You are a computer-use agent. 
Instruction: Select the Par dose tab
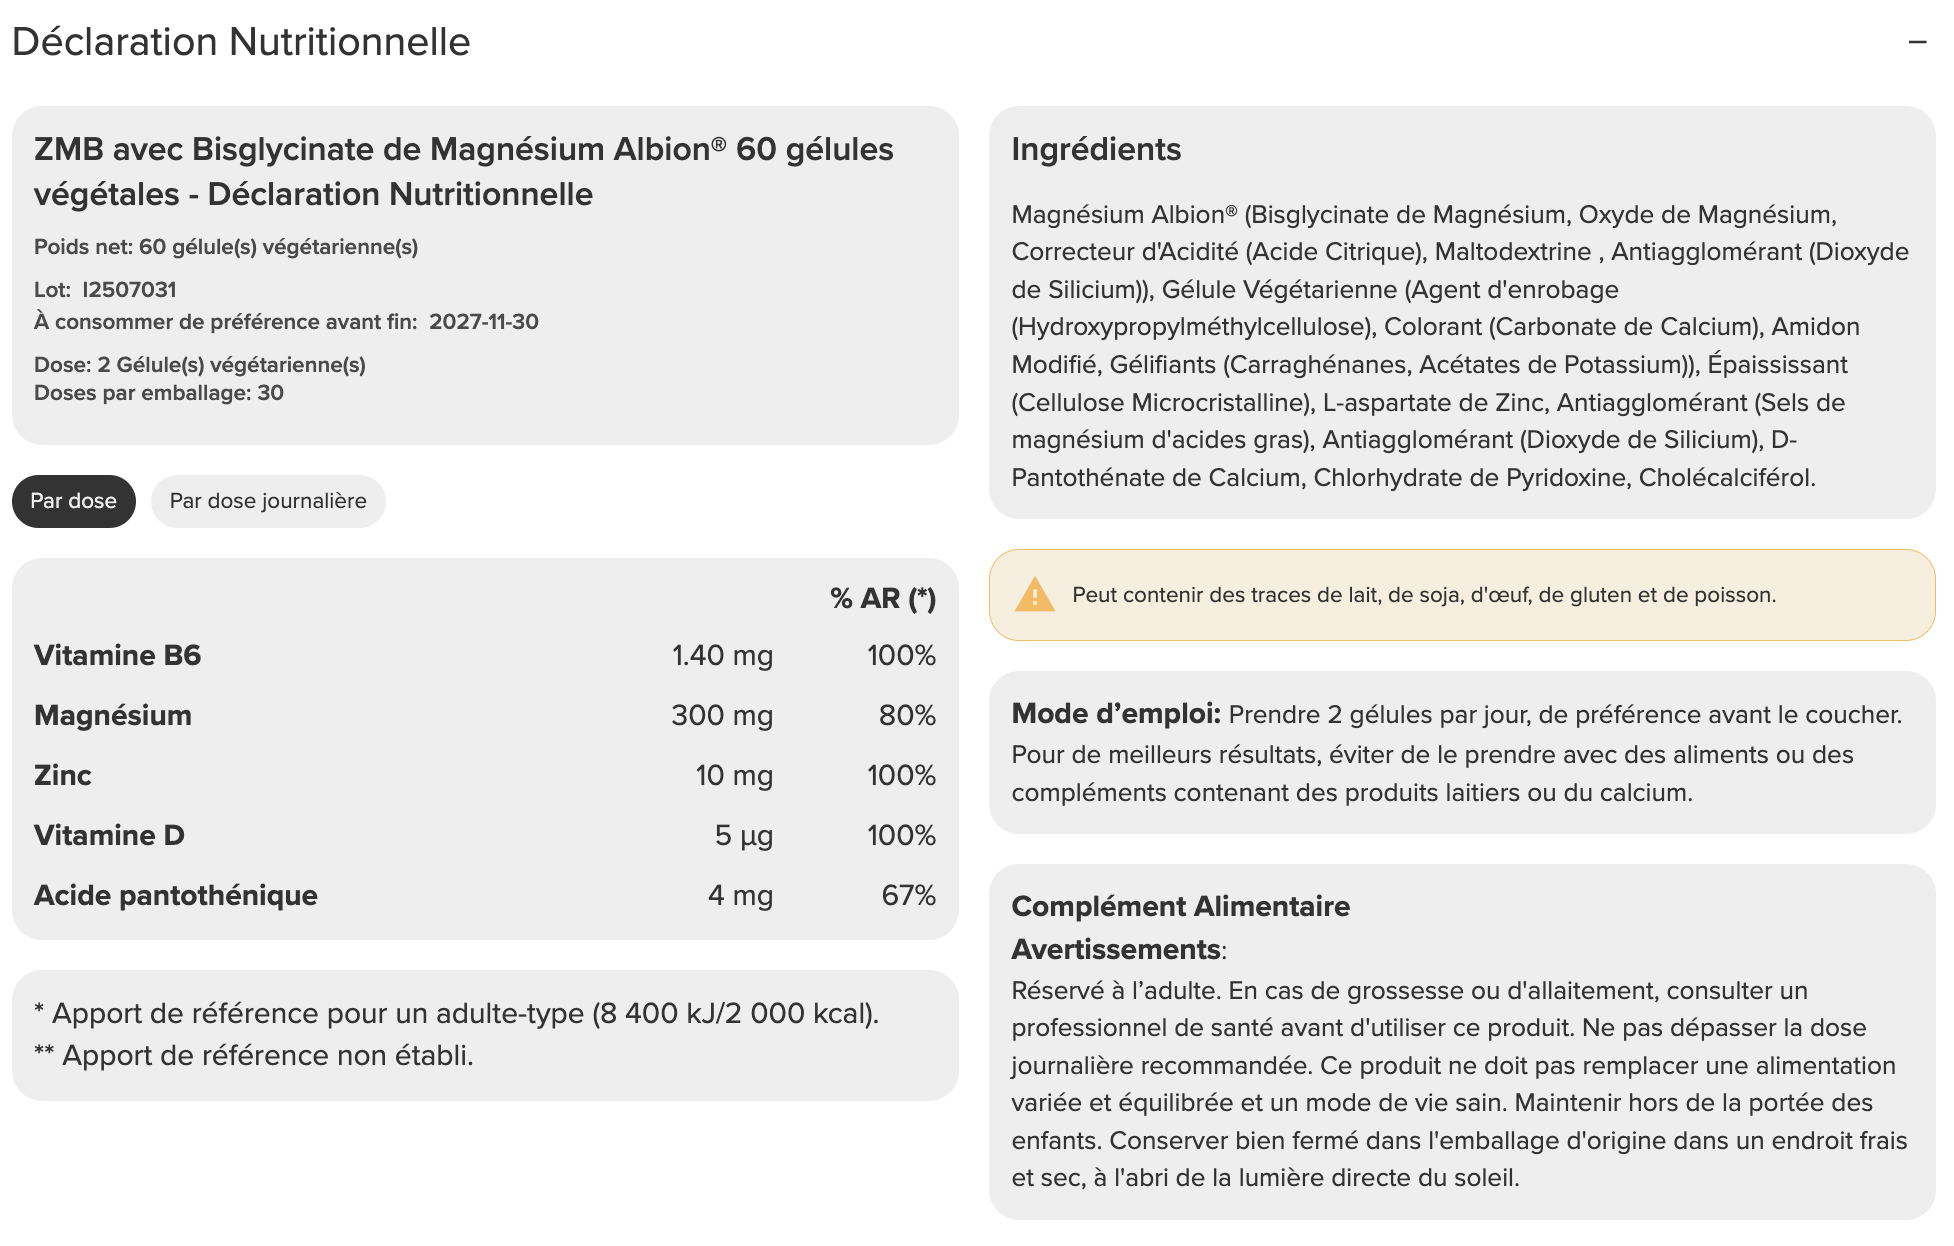click(73, 501)
